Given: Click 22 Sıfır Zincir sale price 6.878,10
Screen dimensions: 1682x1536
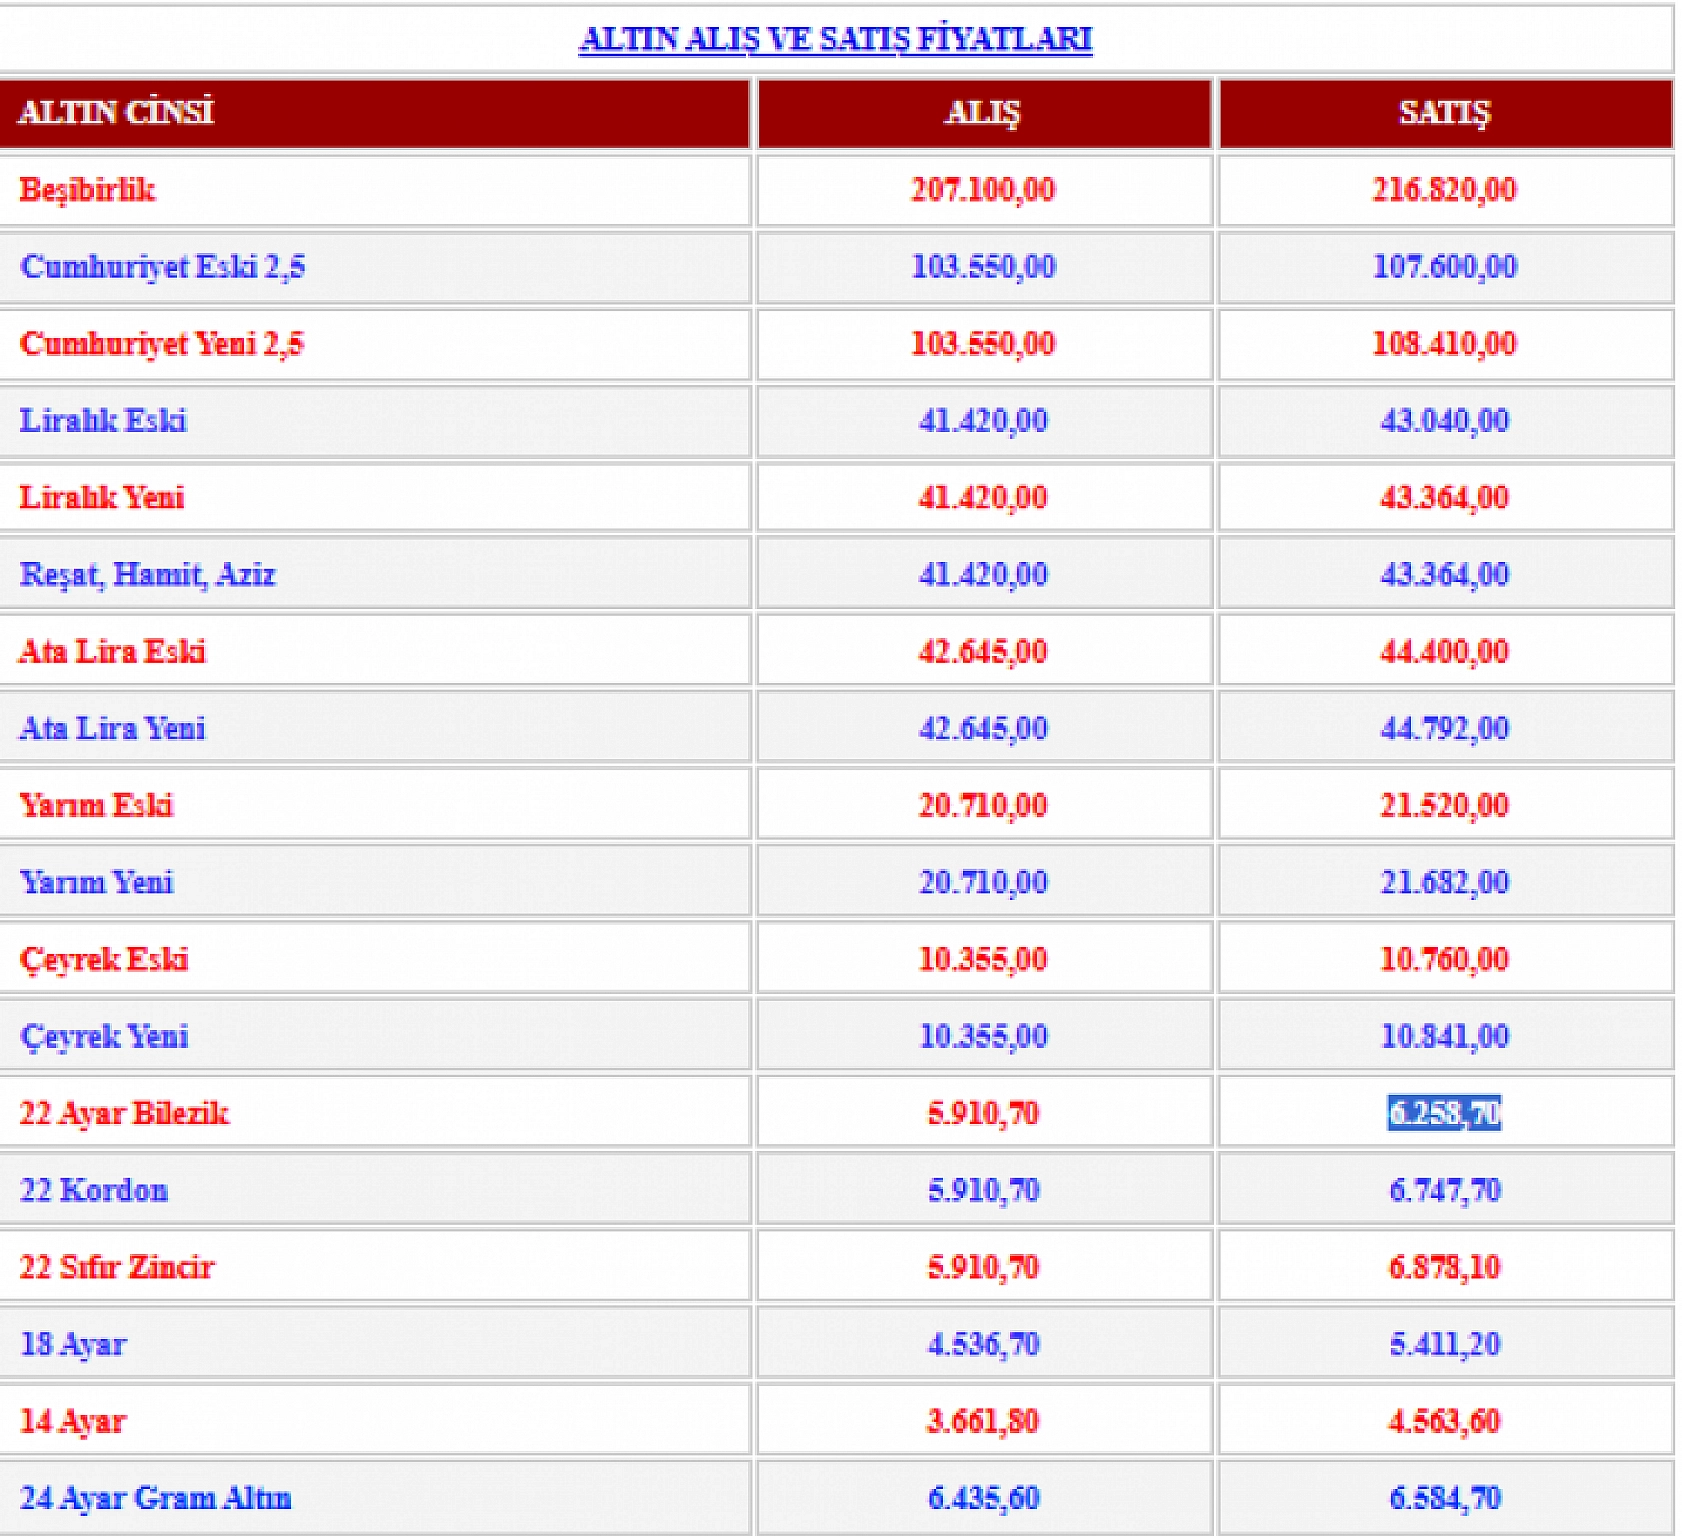Looking at the screenshot, I should [1444, 1267].
